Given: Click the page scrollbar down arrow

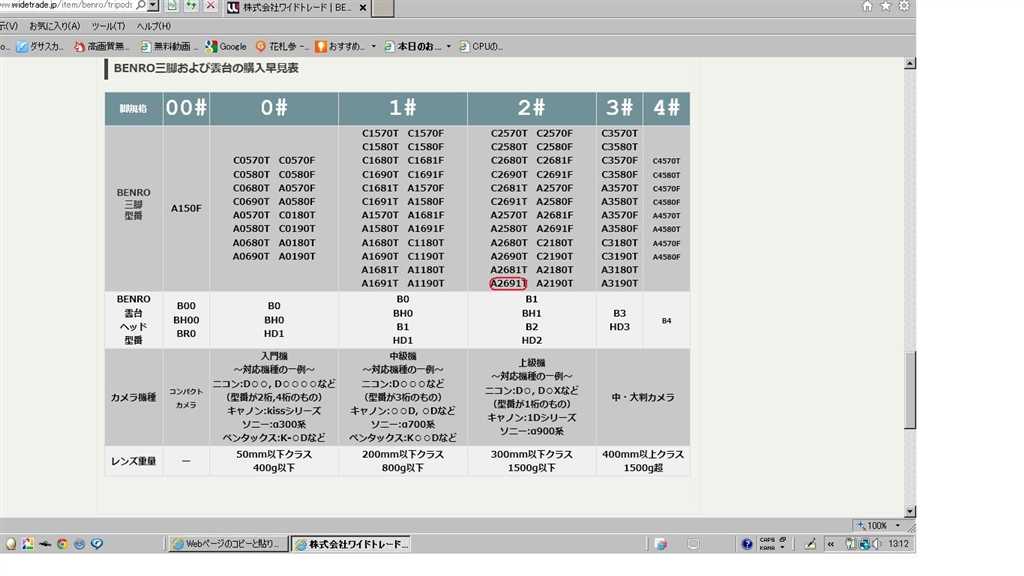Looking at the screenshot, I should click(910, 511).
